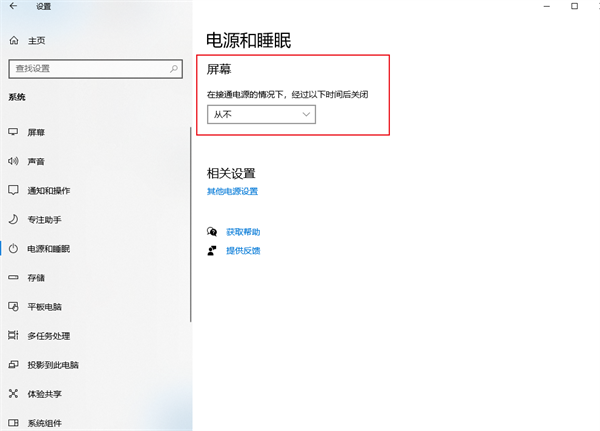Open the 从不 screen timeout dropdown
The height and width of the screenshot is (431, 600).
click(261, 114)
